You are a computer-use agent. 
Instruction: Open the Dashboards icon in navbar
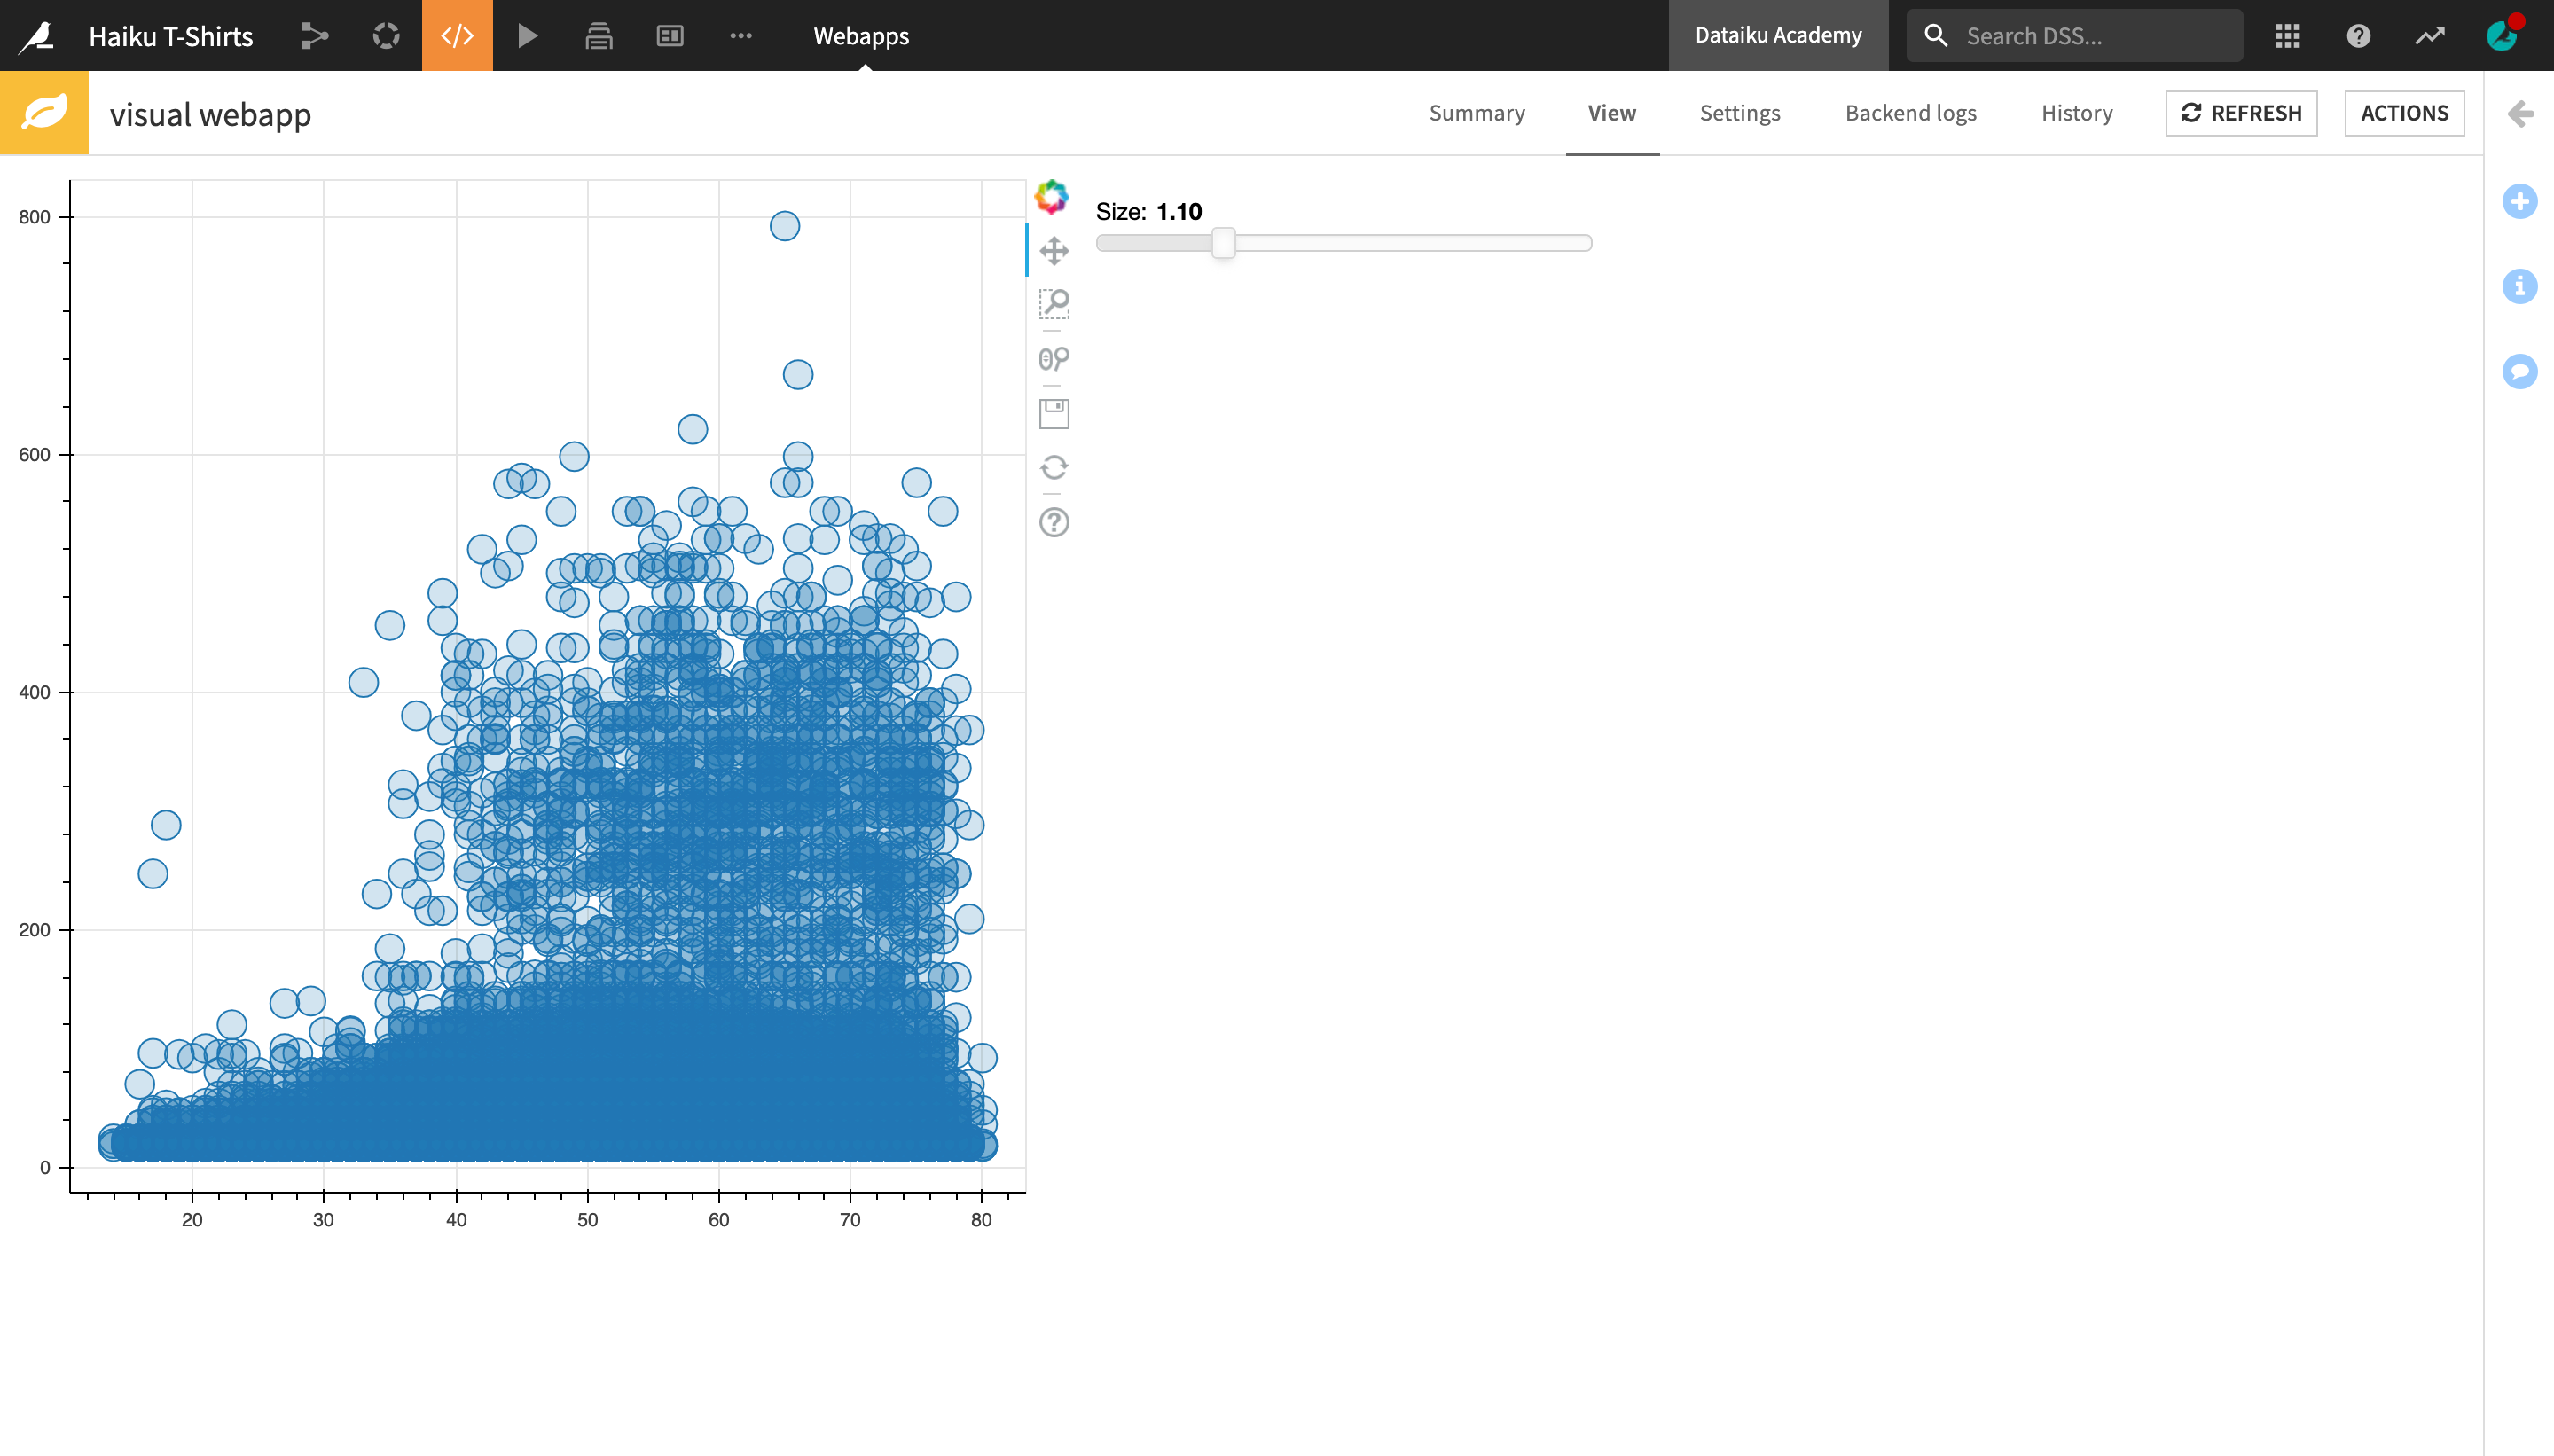pyautogui.click(x=669, y=36)
